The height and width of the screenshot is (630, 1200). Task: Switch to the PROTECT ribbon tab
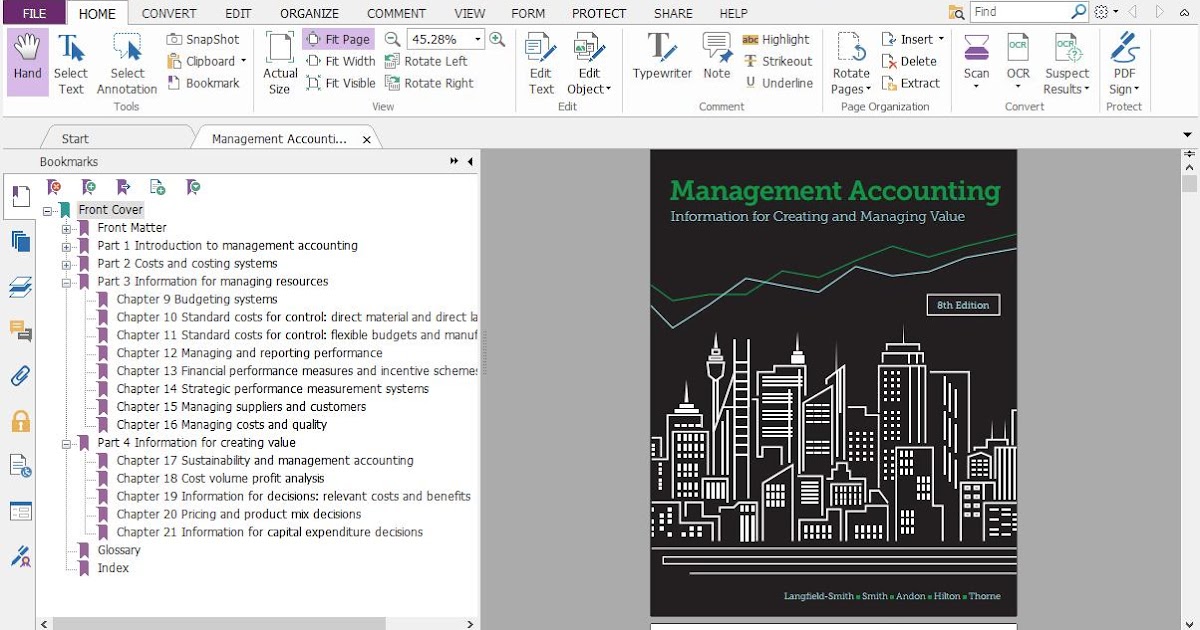(x=599, y=13)
